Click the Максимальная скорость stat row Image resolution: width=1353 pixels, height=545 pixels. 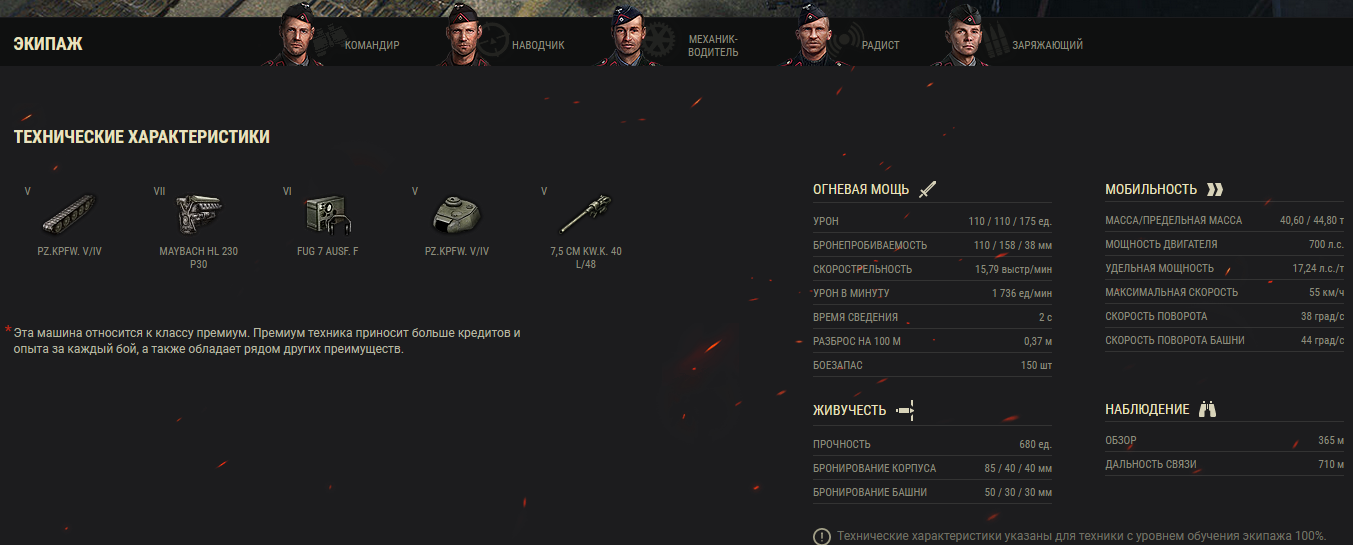1229,292
